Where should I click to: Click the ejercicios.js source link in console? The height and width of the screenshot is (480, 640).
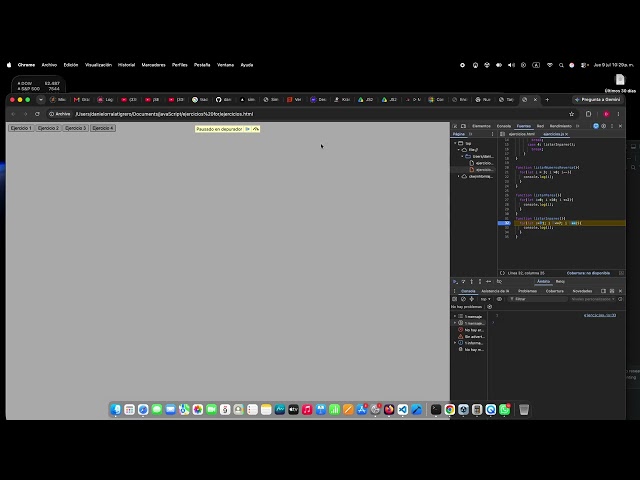pos(600,315)
